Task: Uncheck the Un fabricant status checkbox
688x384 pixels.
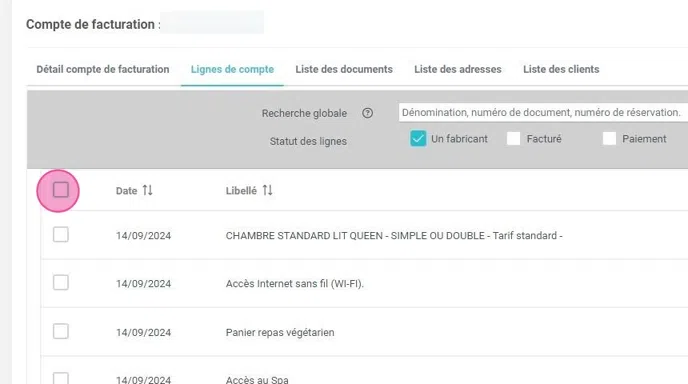Action: [x=418, y=139]
